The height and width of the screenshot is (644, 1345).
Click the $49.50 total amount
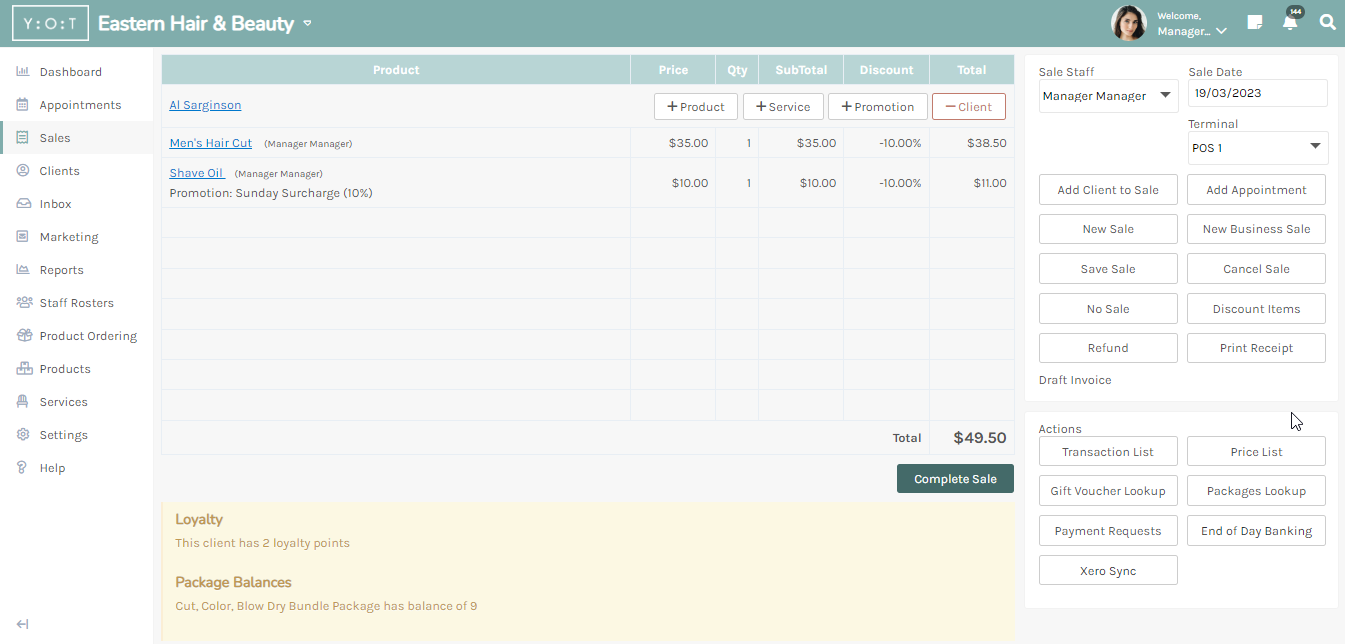(979, 438)
